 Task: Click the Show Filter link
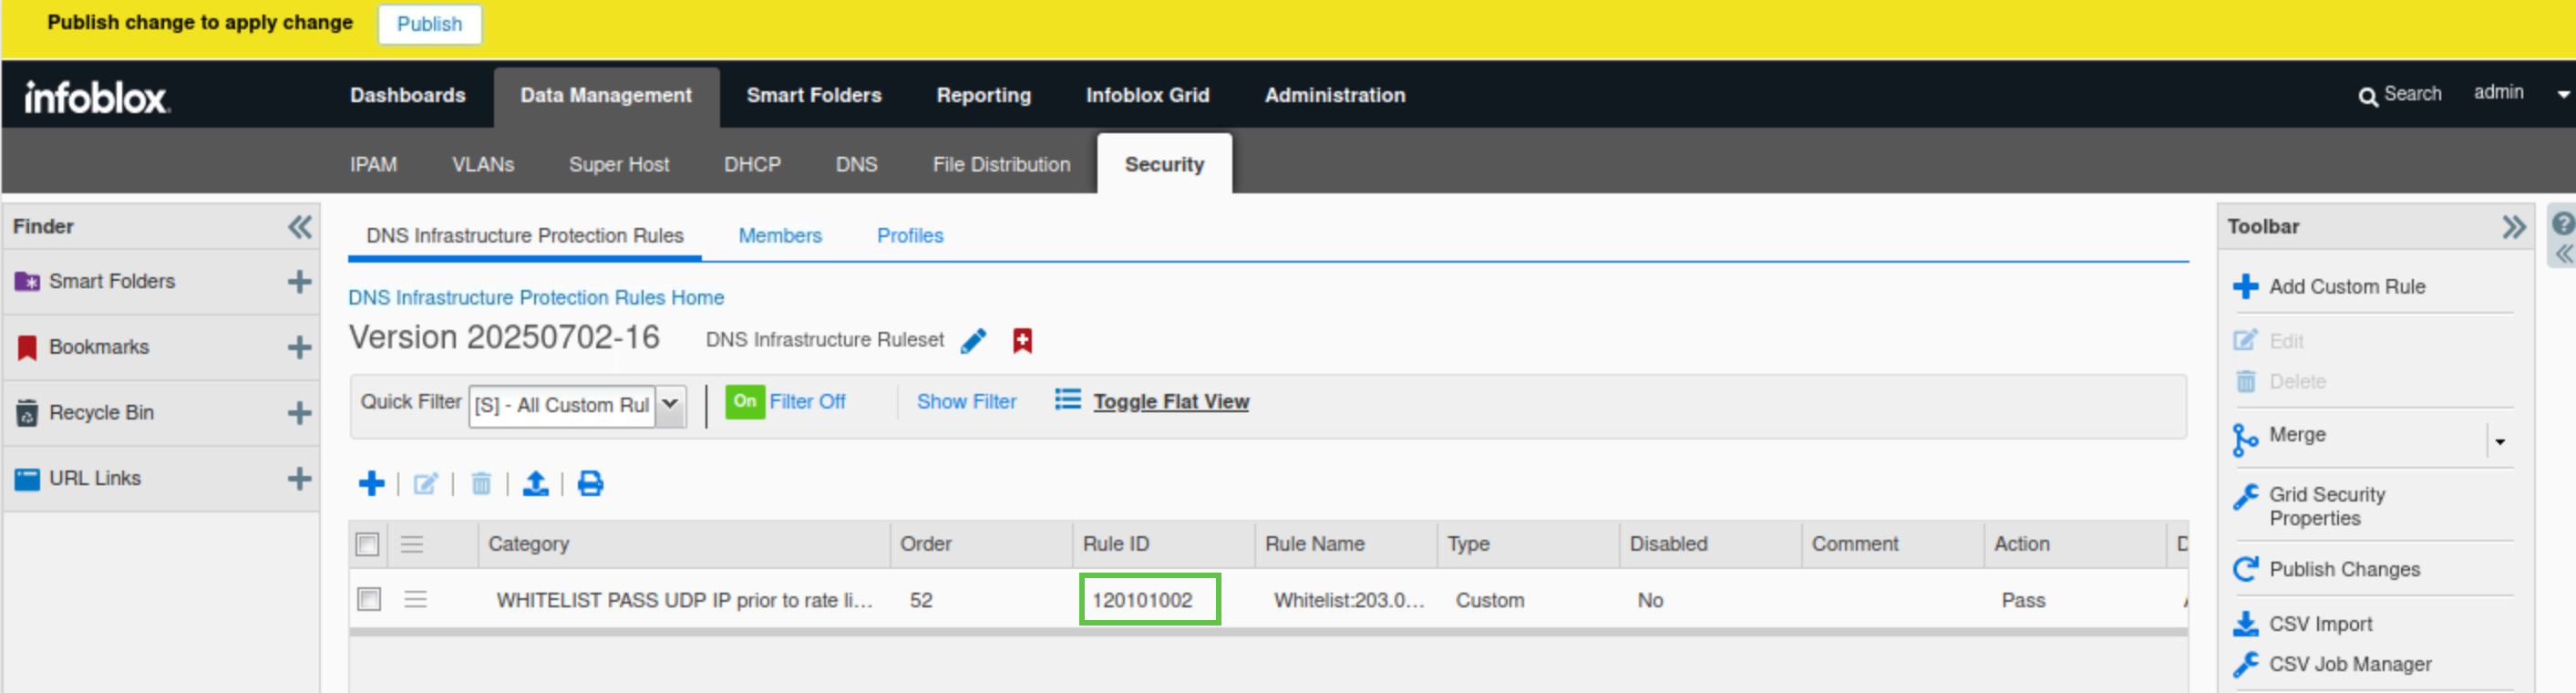click(966, 401)
